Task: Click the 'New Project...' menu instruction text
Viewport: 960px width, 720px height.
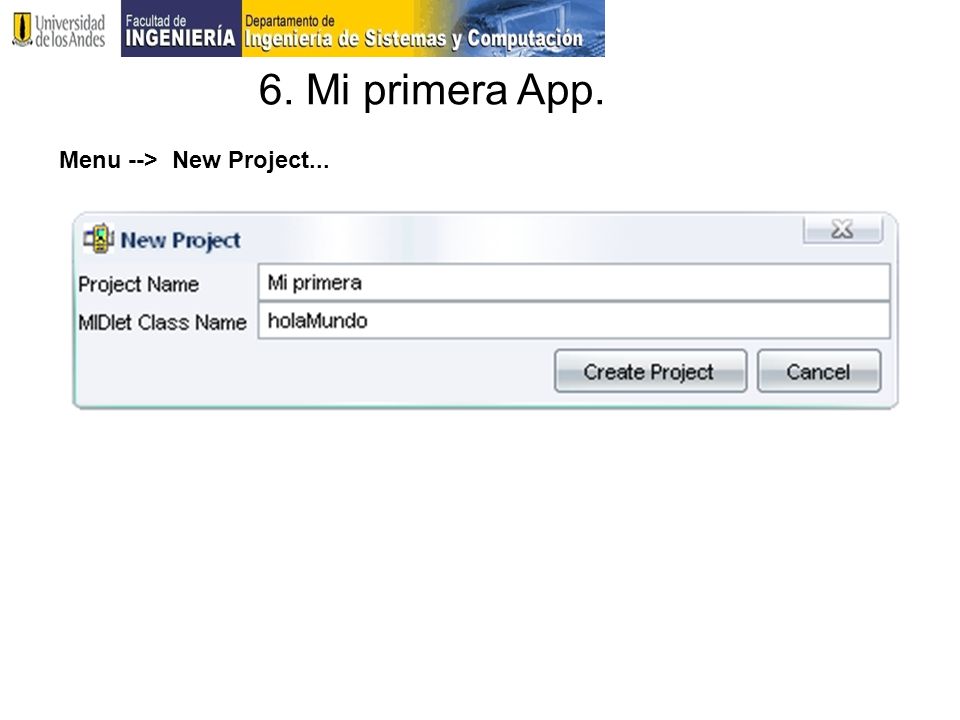Action: 251,160
